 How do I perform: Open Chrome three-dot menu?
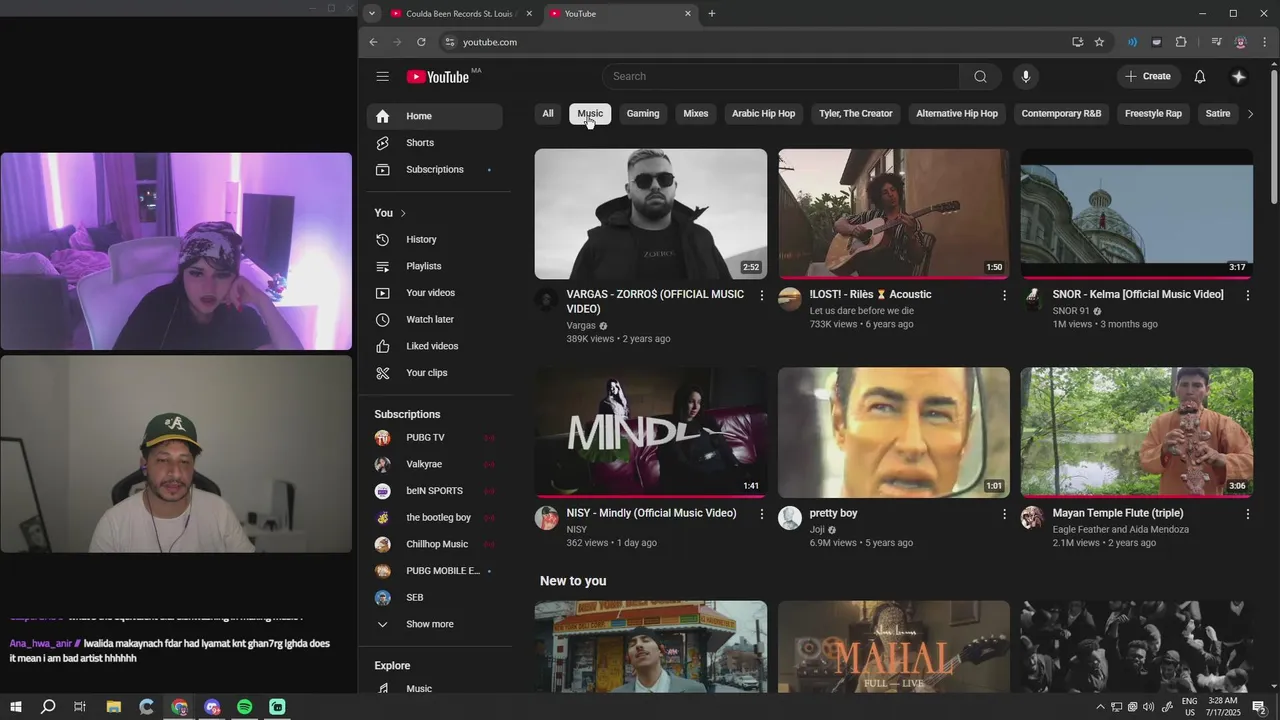pyautogui.click(x=1263, y=42)
